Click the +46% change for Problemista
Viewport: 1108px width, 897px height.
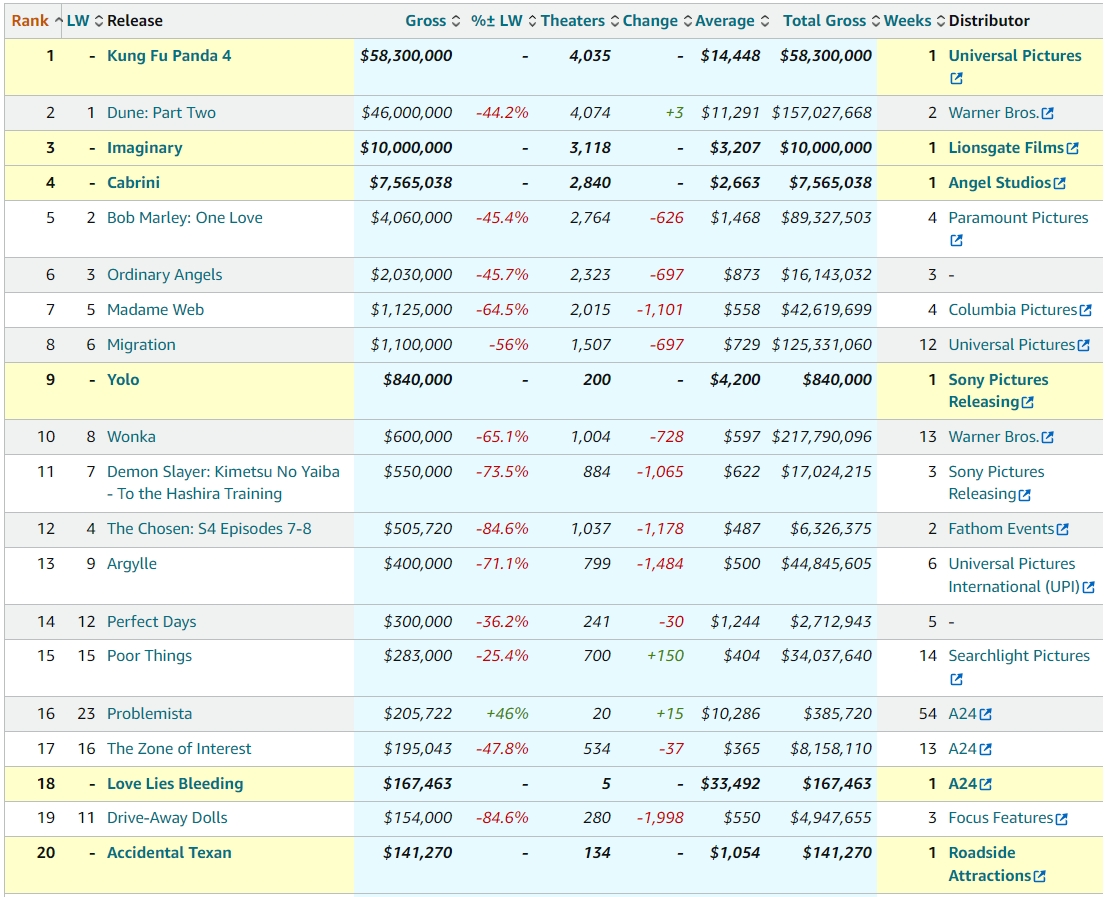pyautogui.click(x=507, y=714)
